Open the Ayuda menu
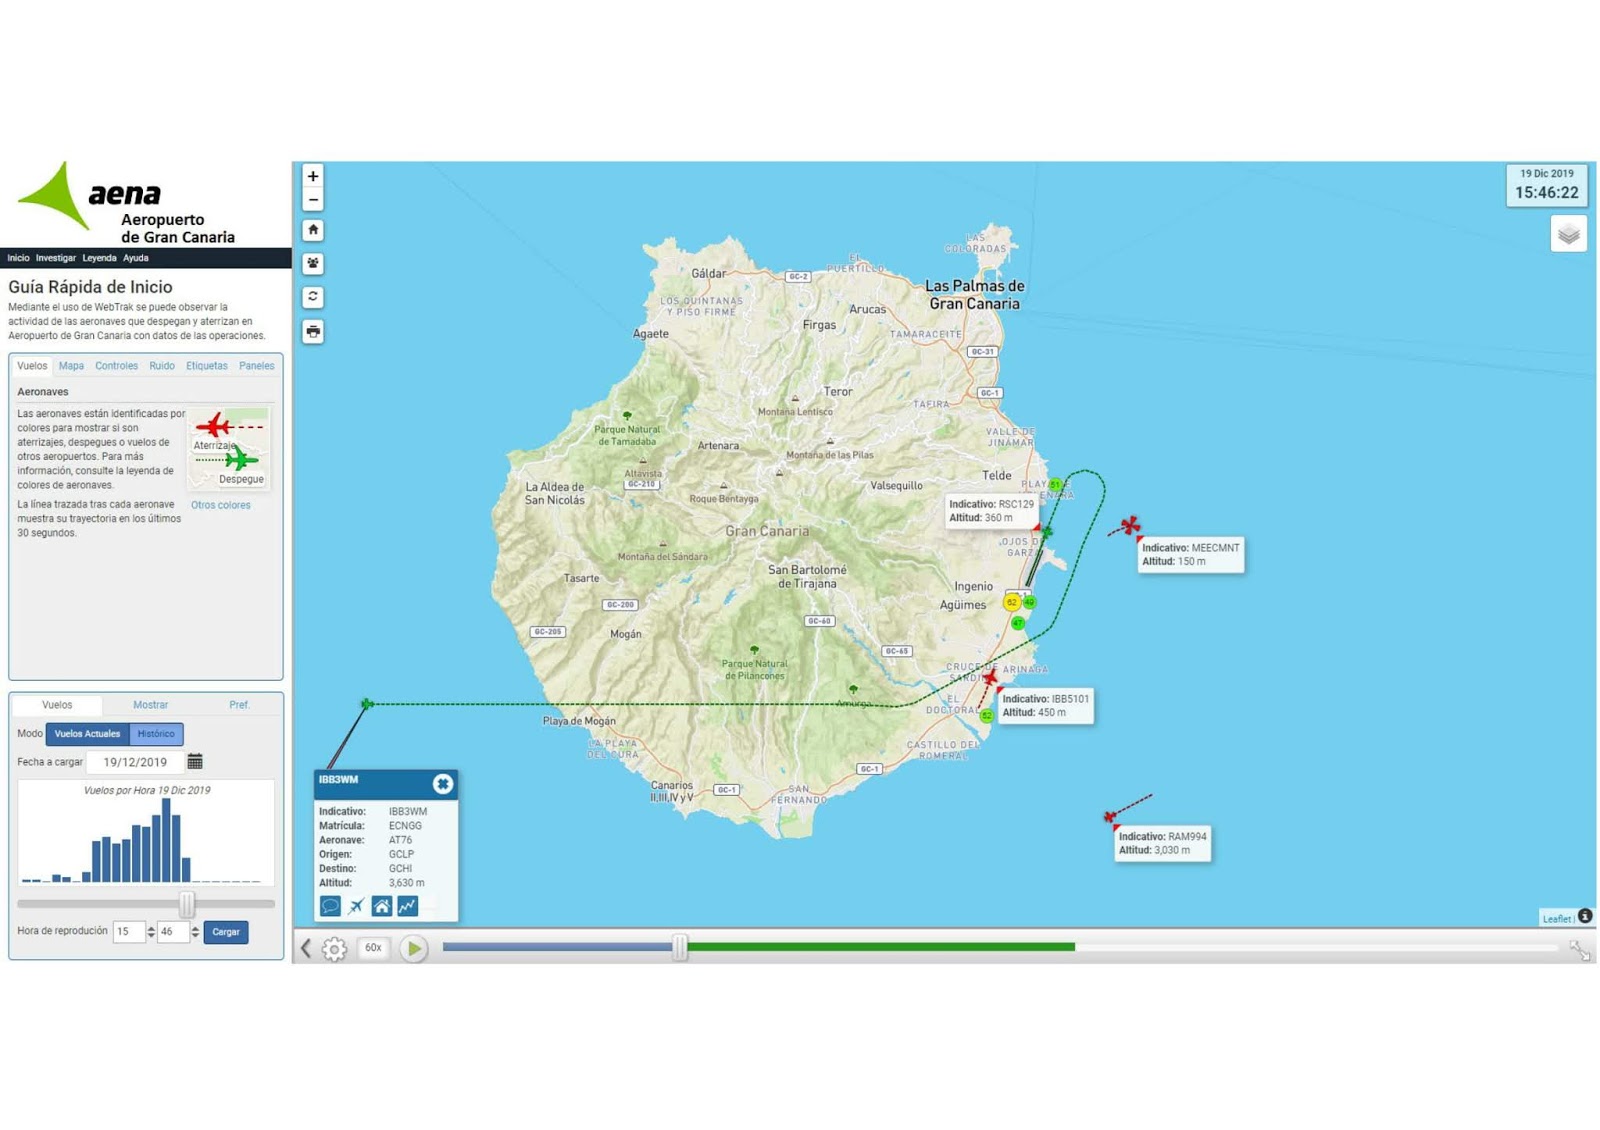This screenshot has width=1600, height=1130. (136, 258)
